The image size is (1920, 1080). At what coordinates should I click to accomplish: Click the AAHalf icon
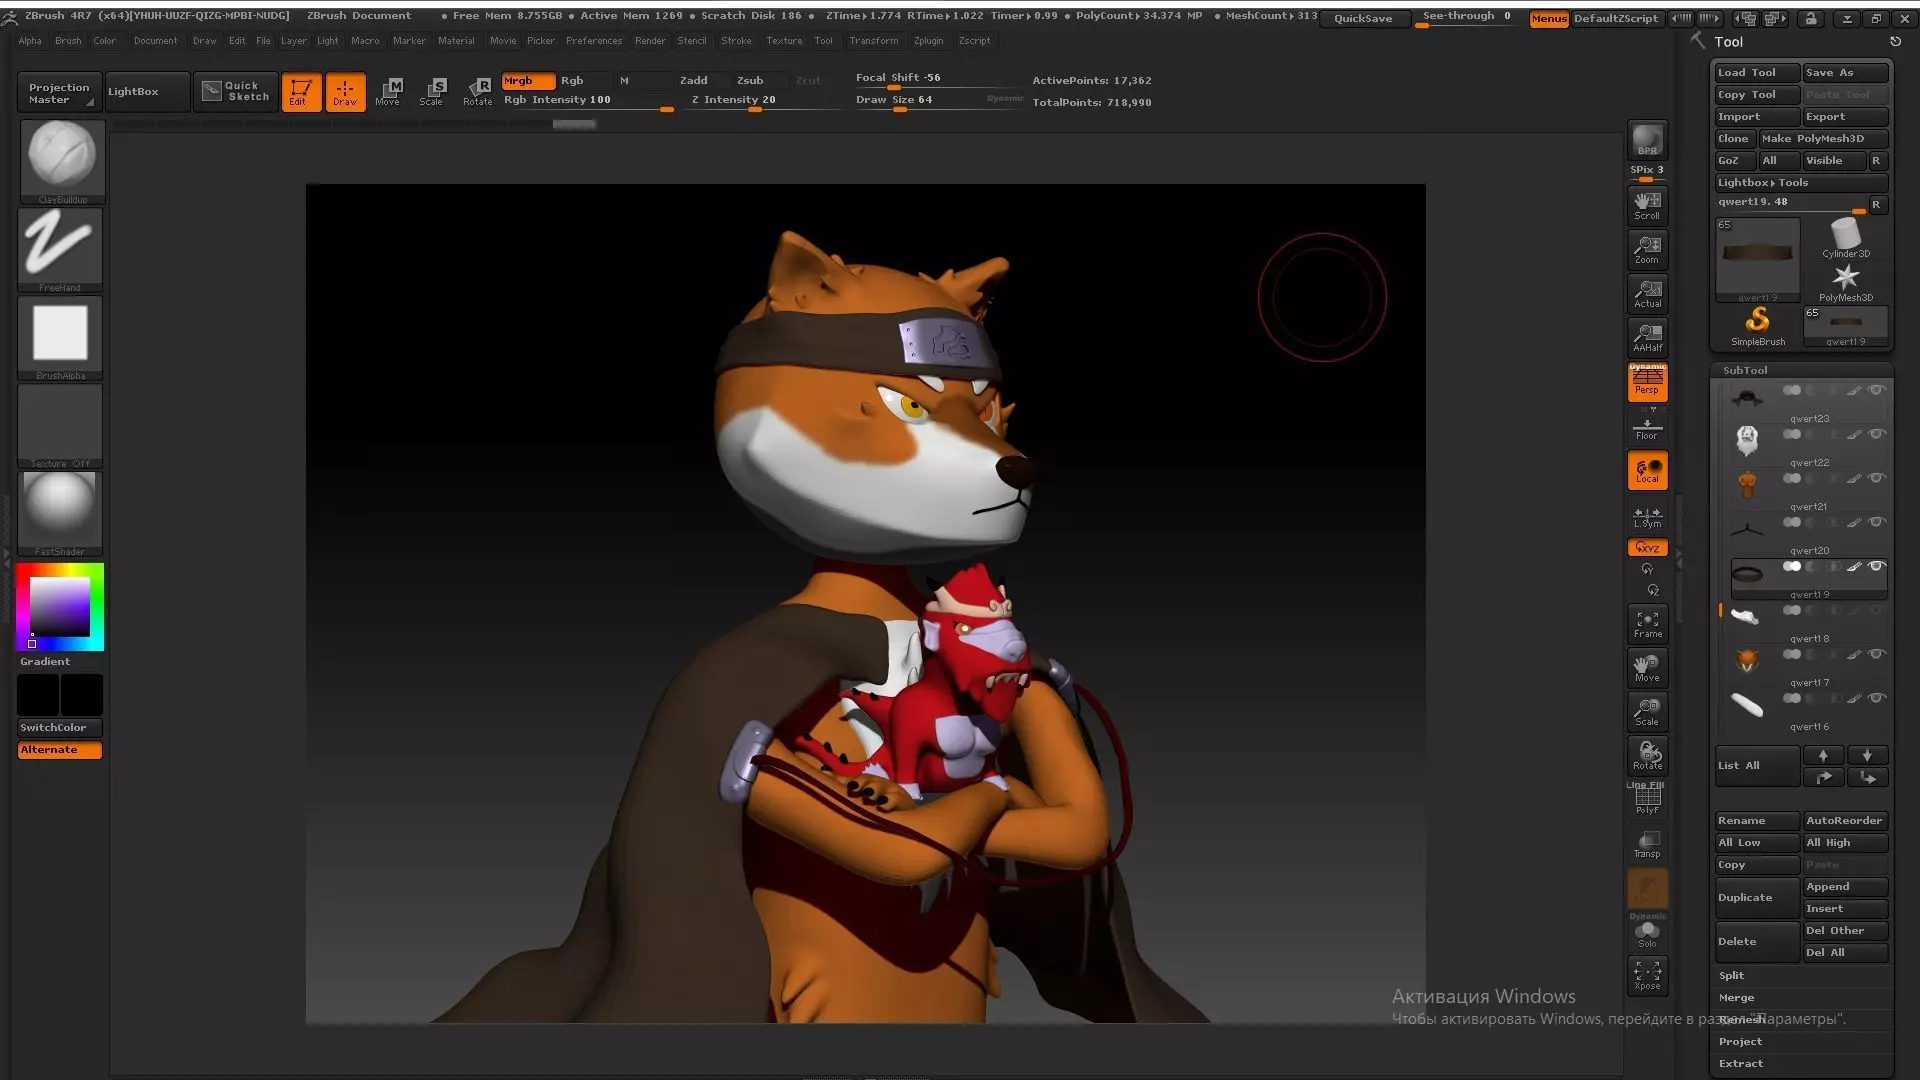click(1647, 336)
